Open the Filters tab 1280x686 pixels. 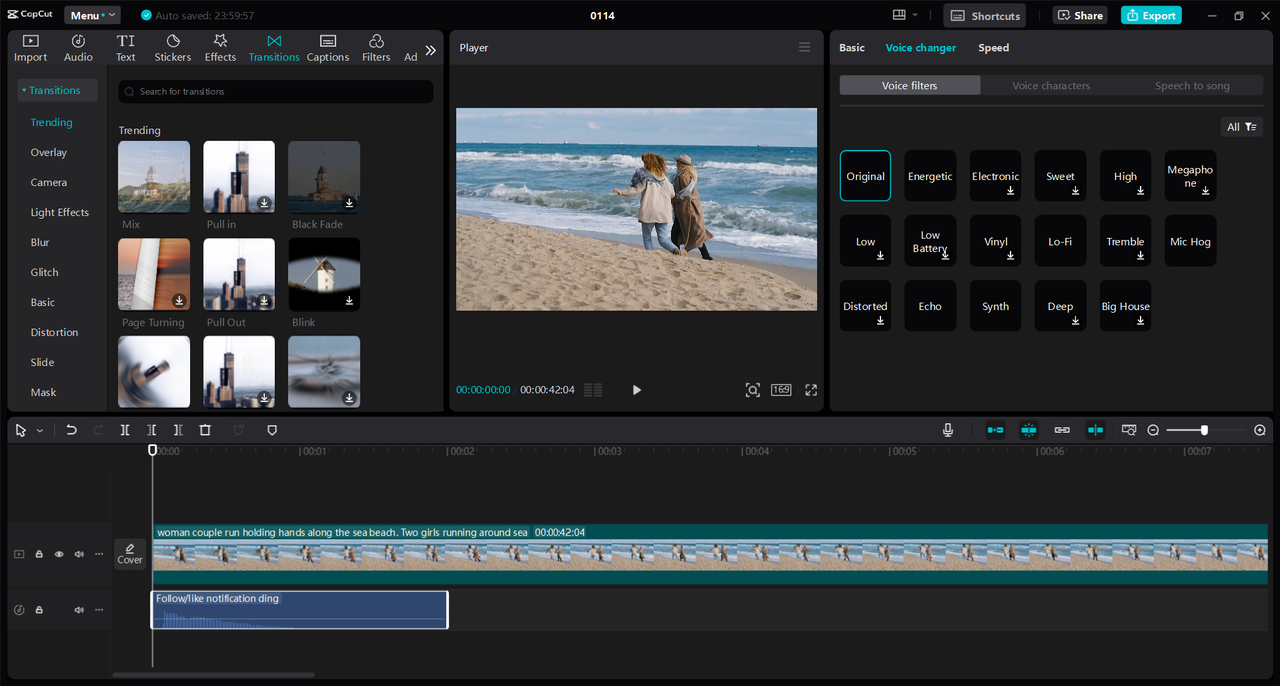(x=376, y=48)
